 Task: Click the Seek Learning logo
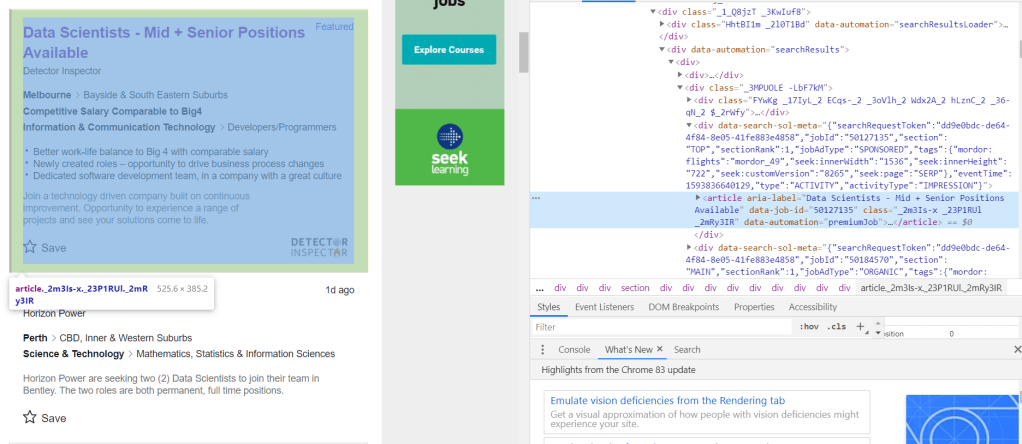(449, 147)
